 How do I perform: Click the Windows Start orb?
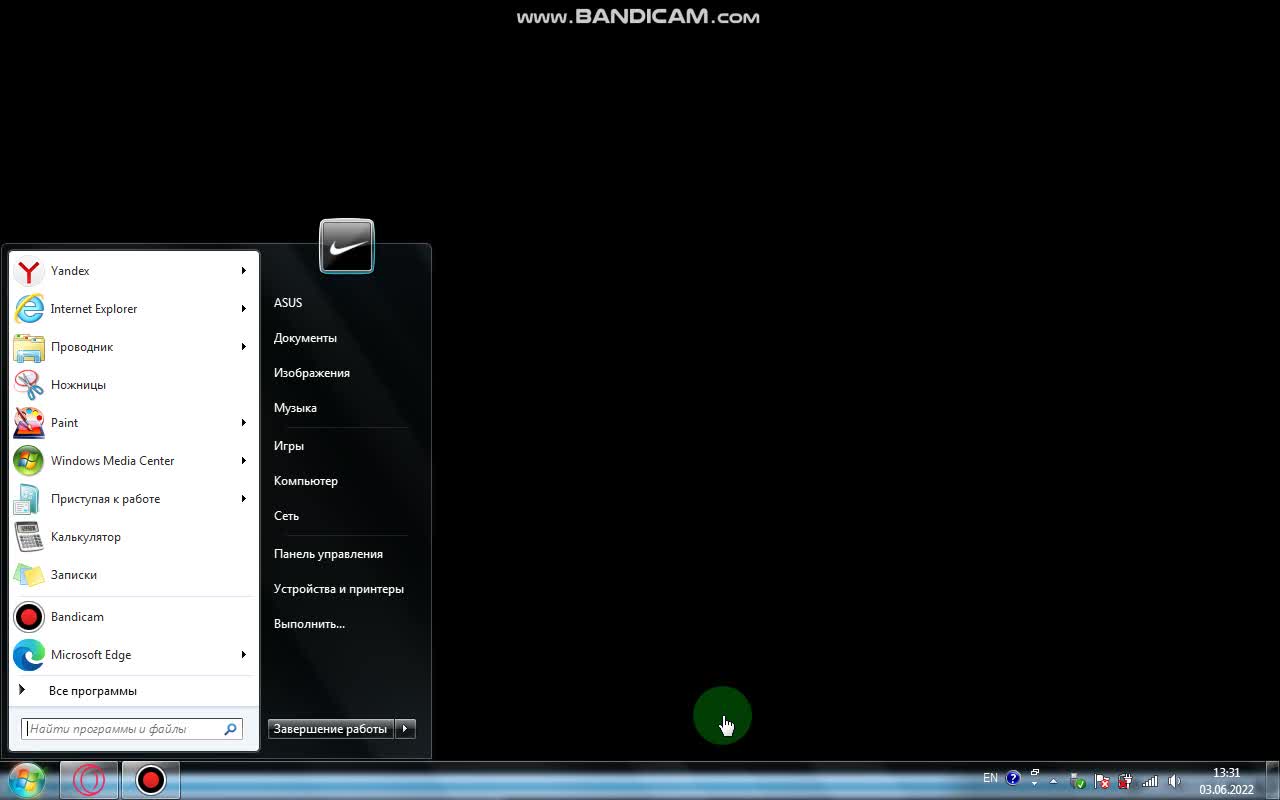[27, 780]
